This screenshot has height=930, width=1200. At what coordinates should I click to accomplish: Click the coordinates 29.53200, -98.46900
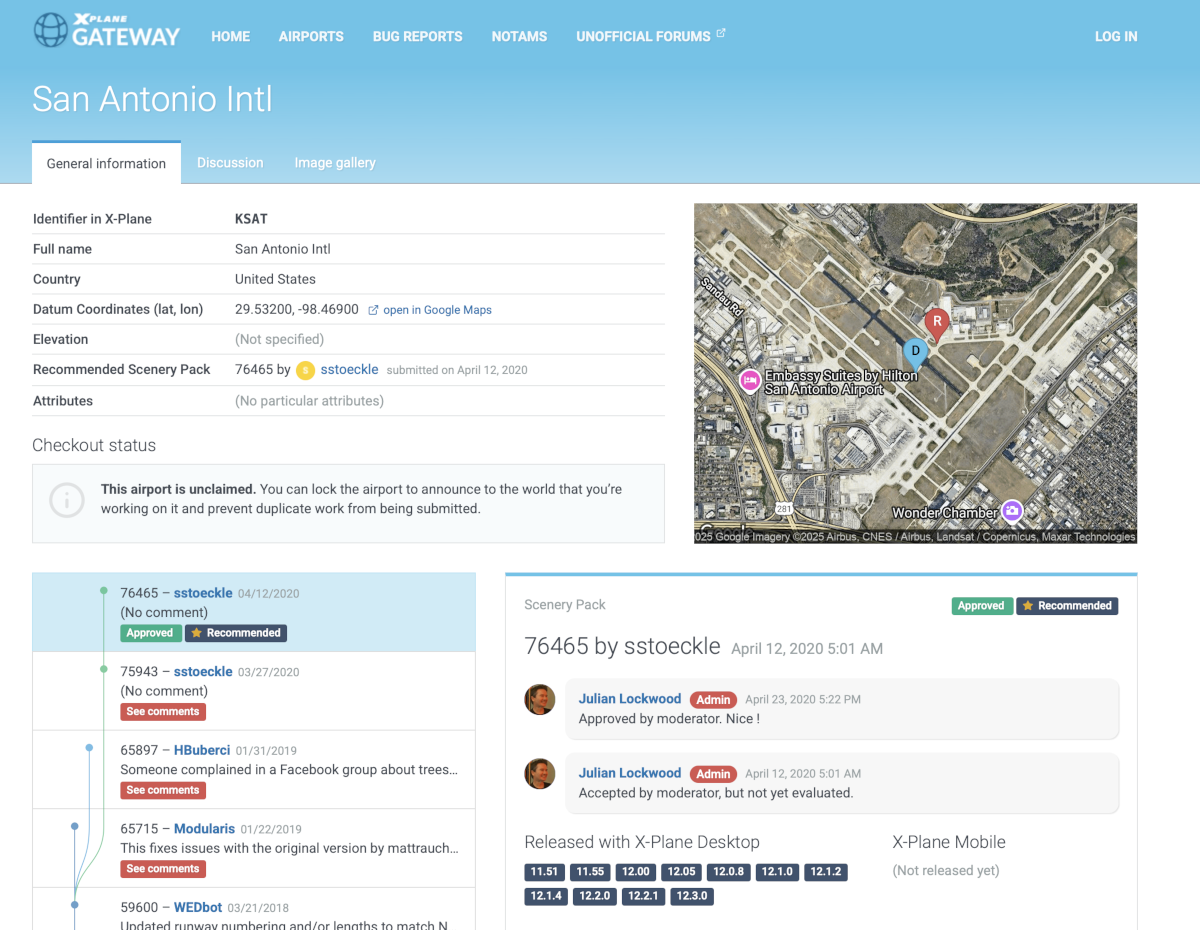coord(297,310)
